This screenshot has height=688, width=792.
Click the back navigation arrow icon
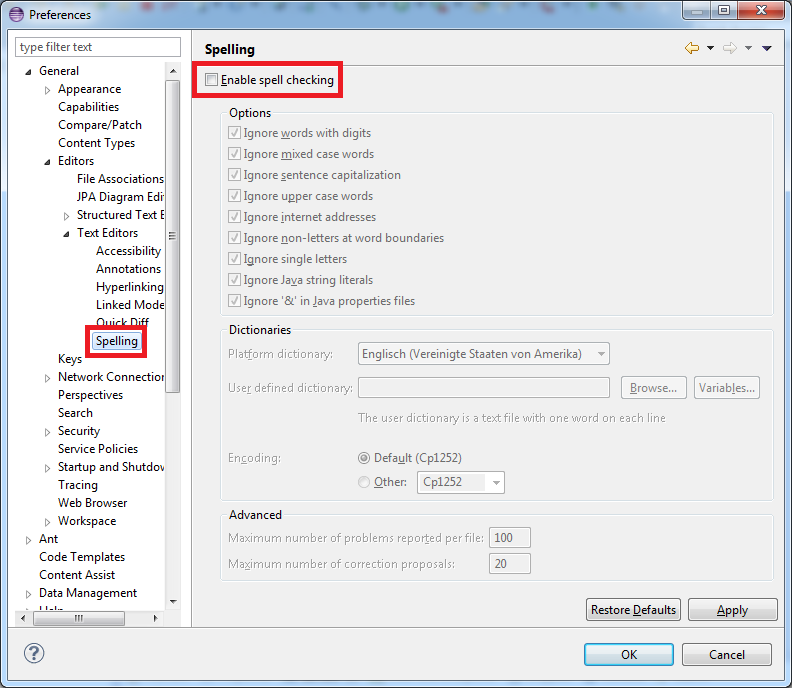(691, 48)
